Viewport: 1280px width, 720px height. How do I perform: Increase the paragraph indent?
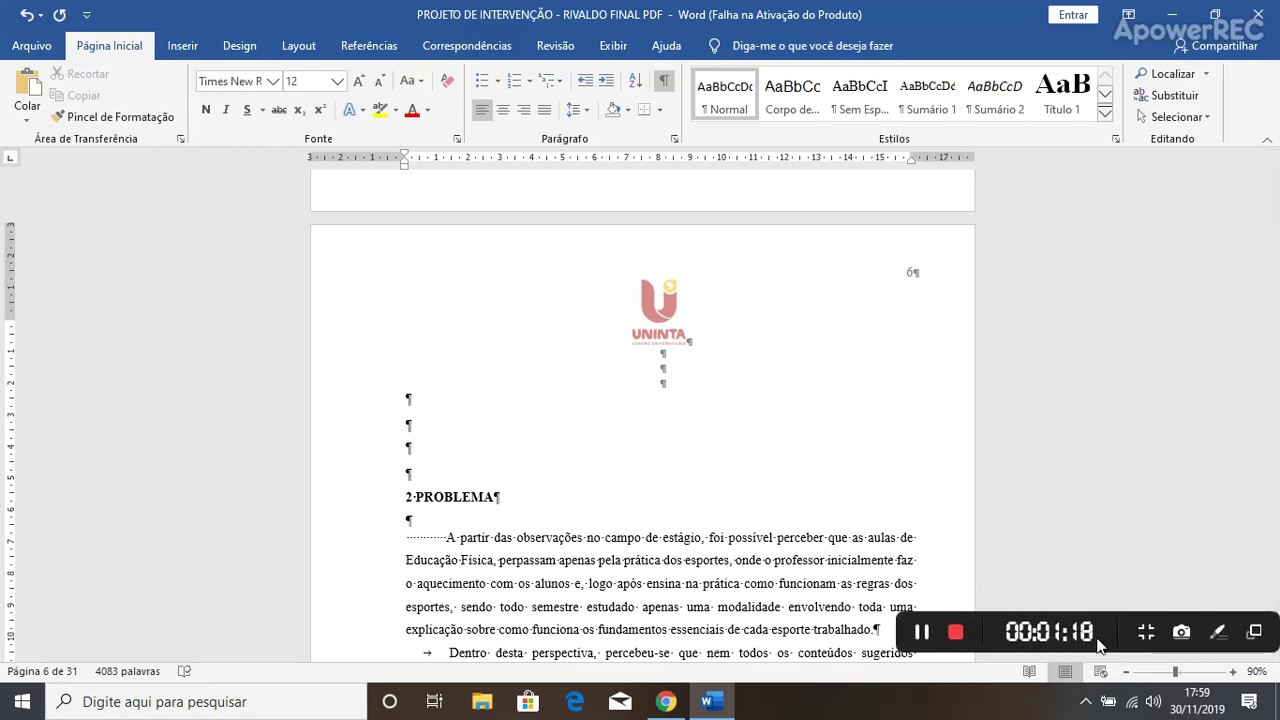click(609, 81)
